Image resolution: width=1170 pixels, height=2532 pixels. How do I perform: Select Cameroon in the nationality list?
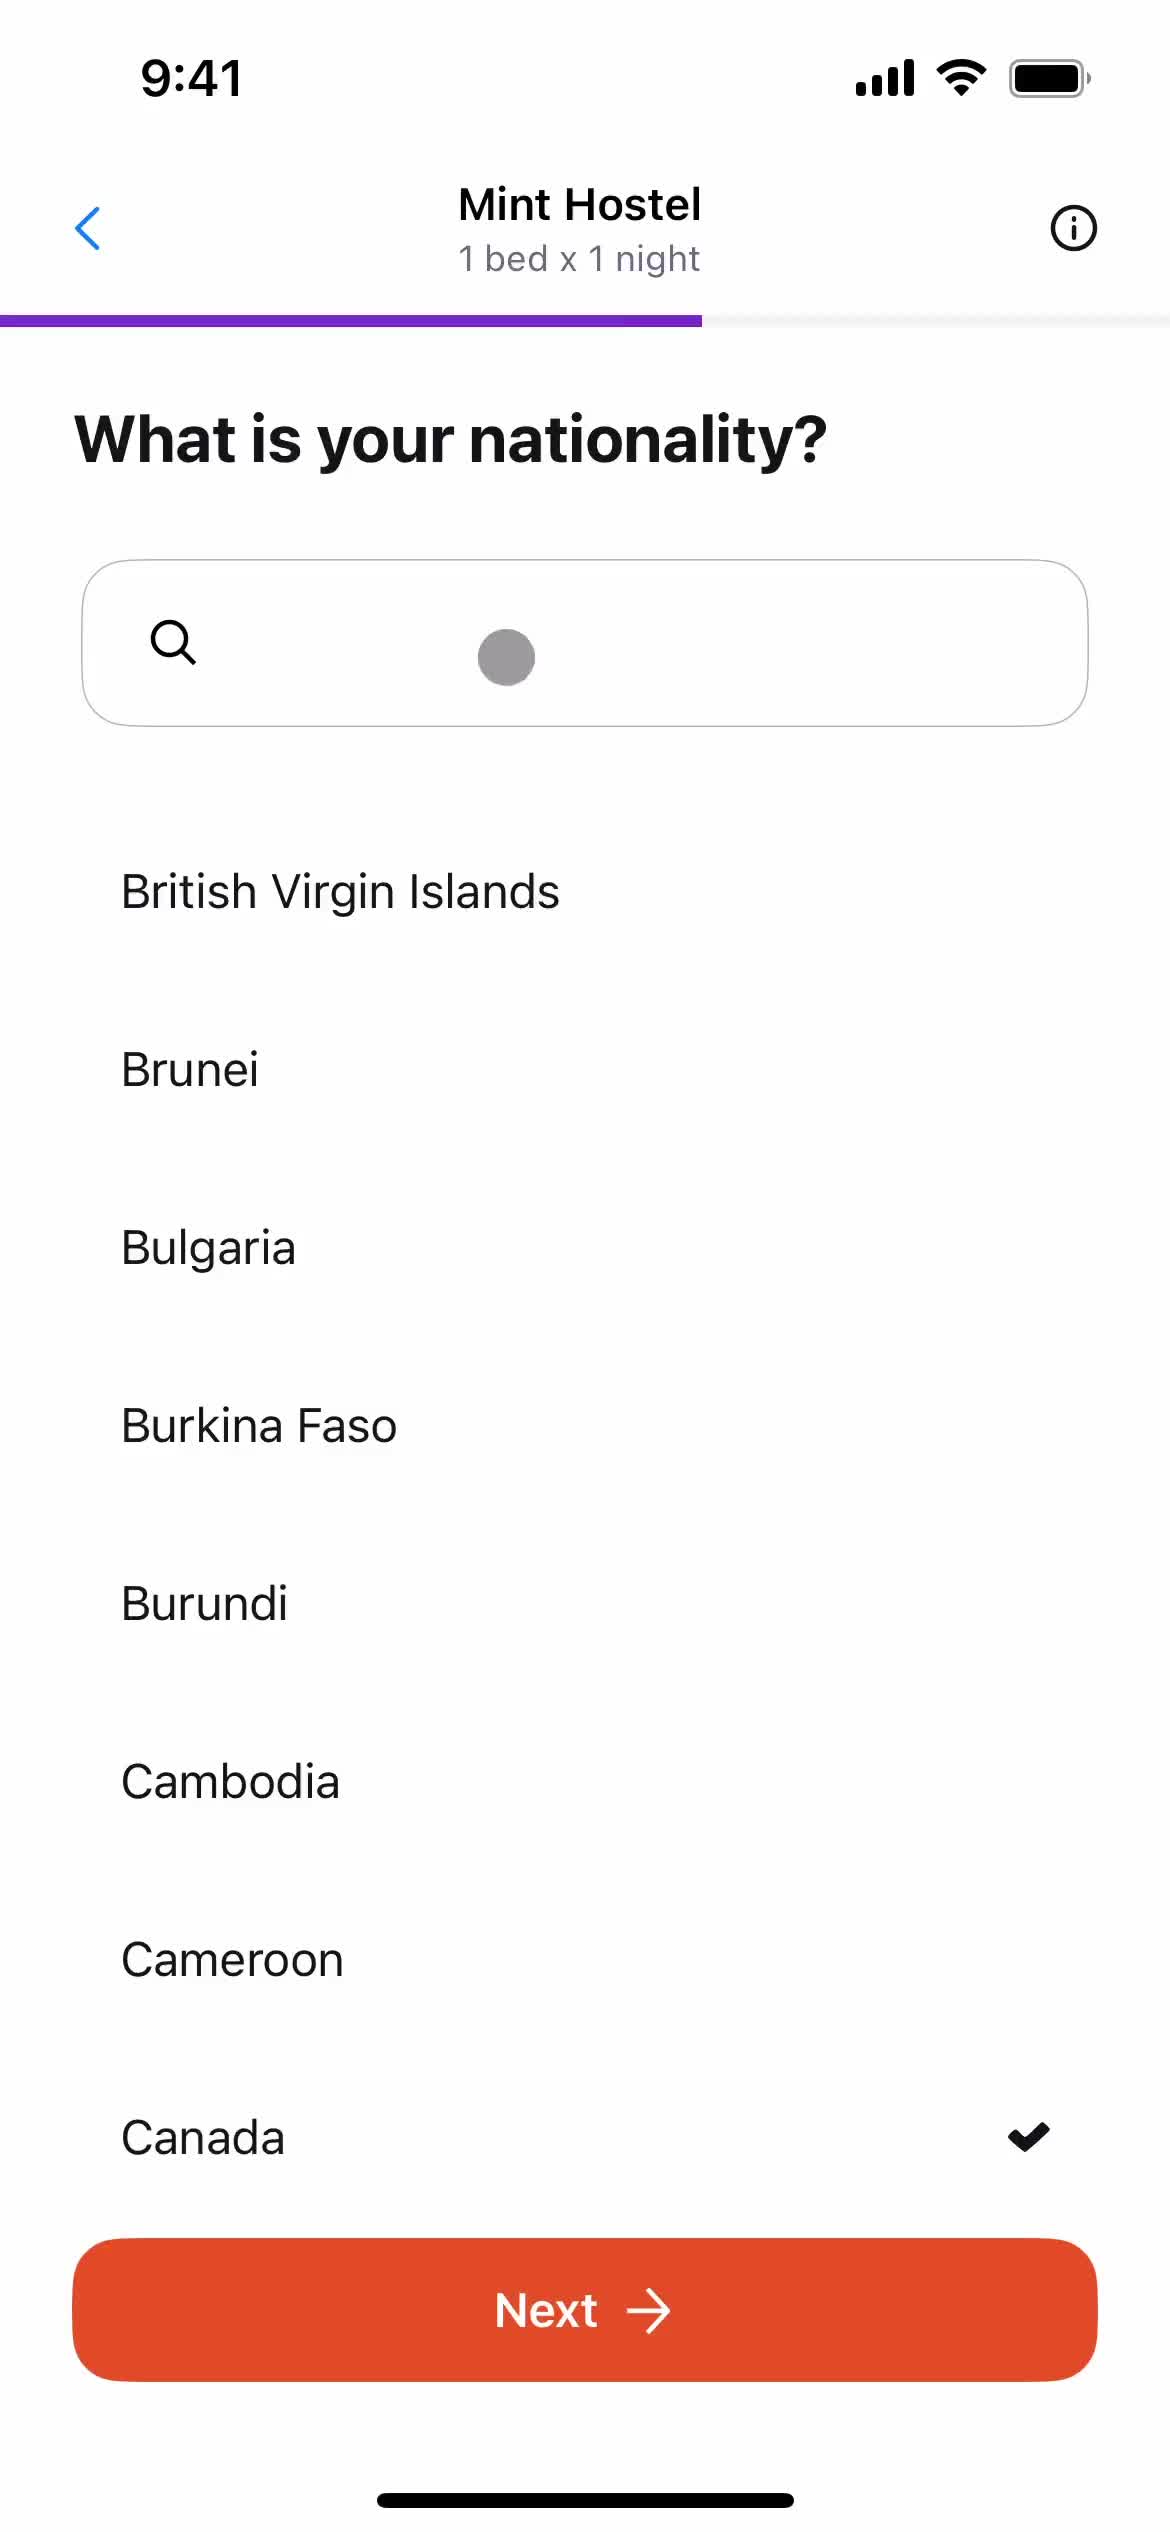click(x=585, y=1959)
